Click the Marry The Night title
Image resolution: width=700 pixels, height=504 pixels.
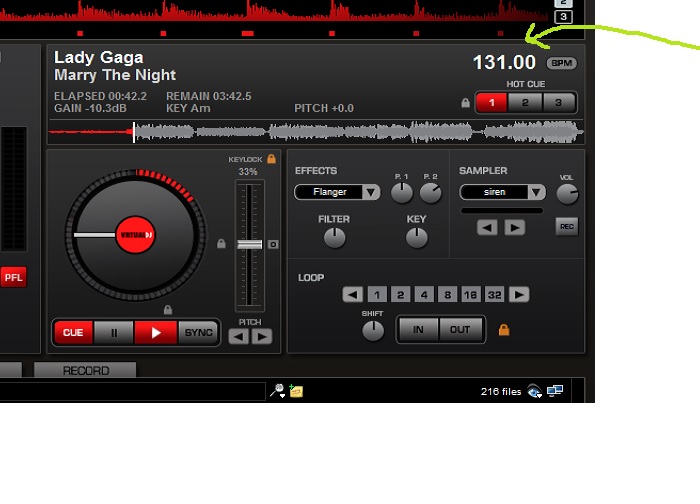tap(115, 75)
